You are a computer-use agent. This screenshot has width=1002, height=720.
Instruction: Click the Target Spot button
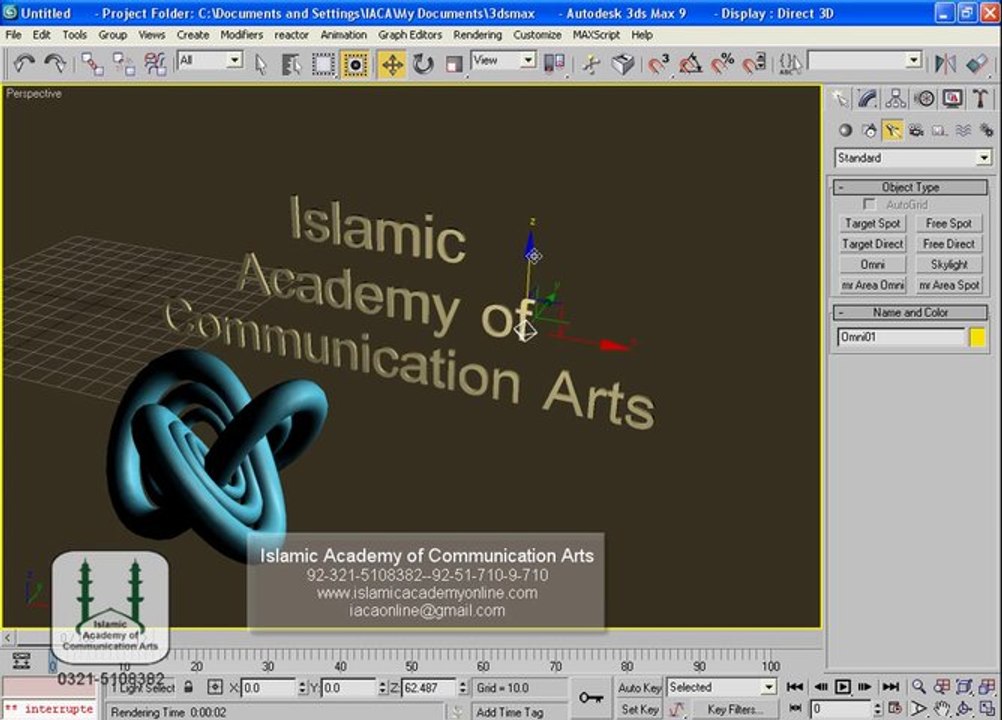coord(872,224)
